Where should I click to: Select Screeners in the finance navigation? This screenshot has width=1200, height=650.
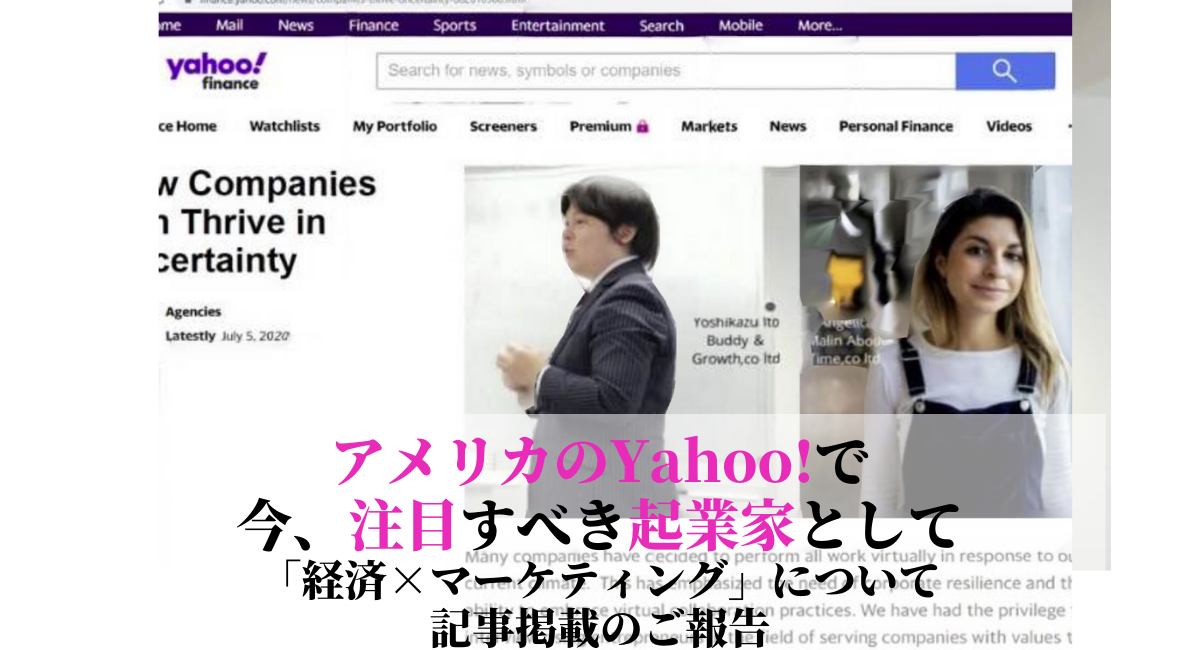pyautogui.click(x=504, y=126)
